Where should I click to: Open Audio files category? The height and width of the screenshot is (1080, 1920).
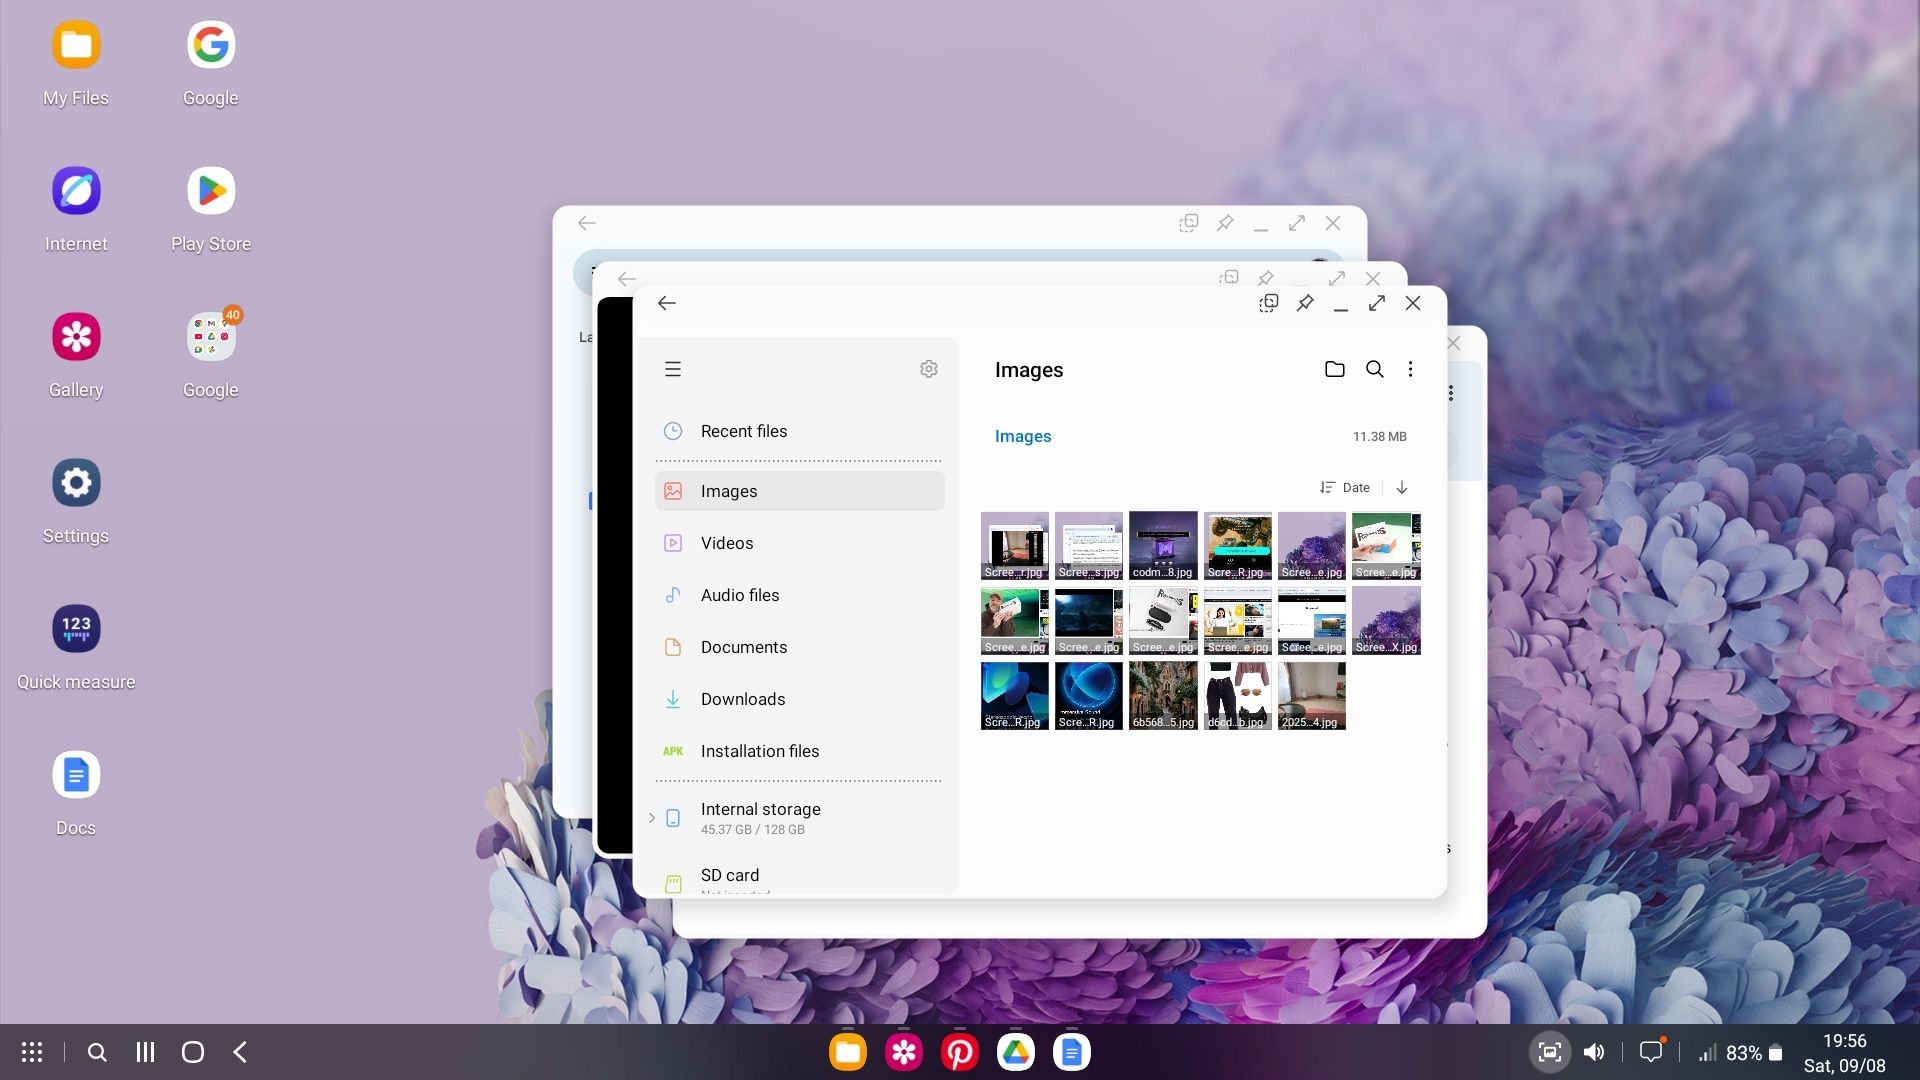(x=799, y=595)
